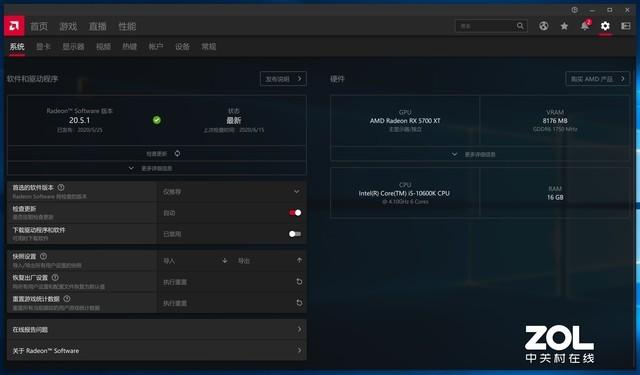
Task: Click the buy AMD products button
Action: 598,79
